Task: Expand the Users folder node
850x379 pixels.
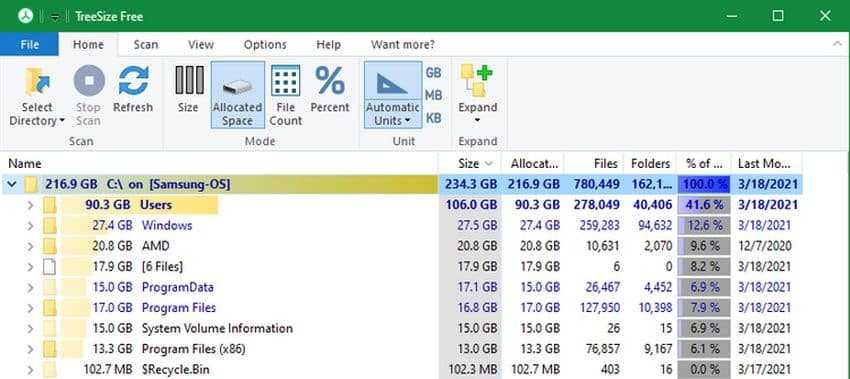Action: [x=30, y=205]
